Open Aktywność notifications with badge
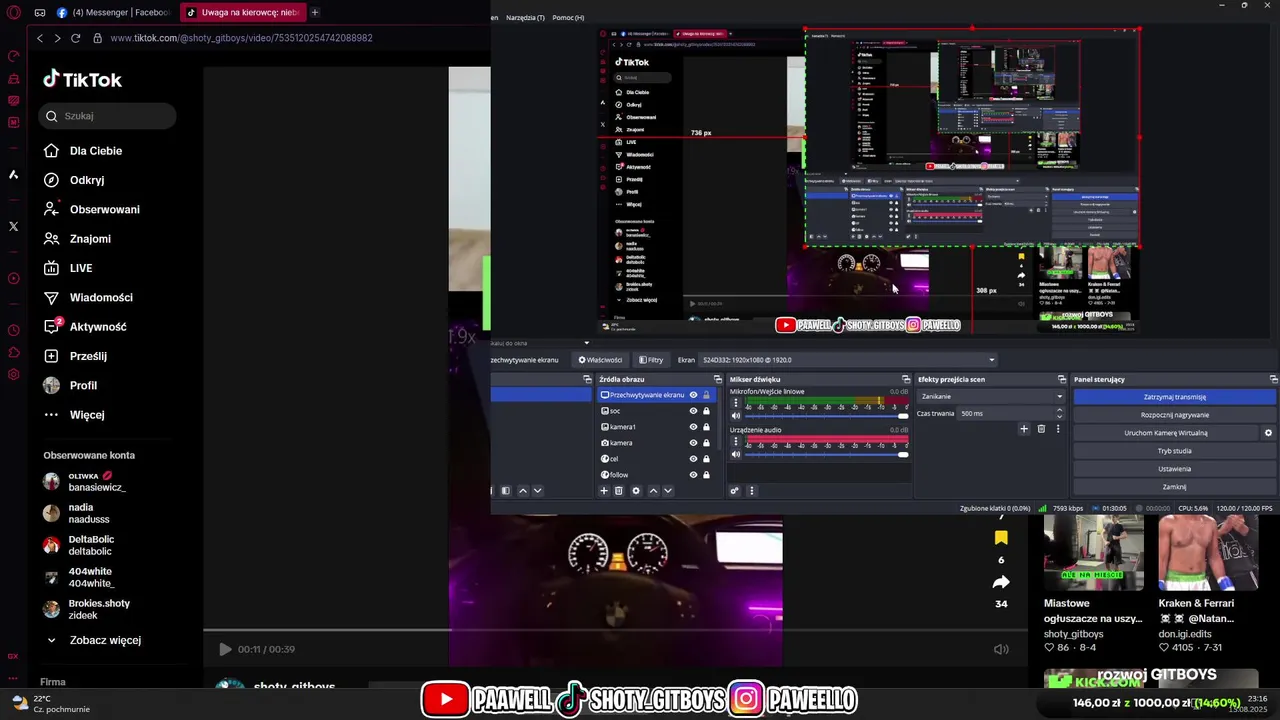The width and height of the screenshot is (1280, 720). [x=85, y=327]
